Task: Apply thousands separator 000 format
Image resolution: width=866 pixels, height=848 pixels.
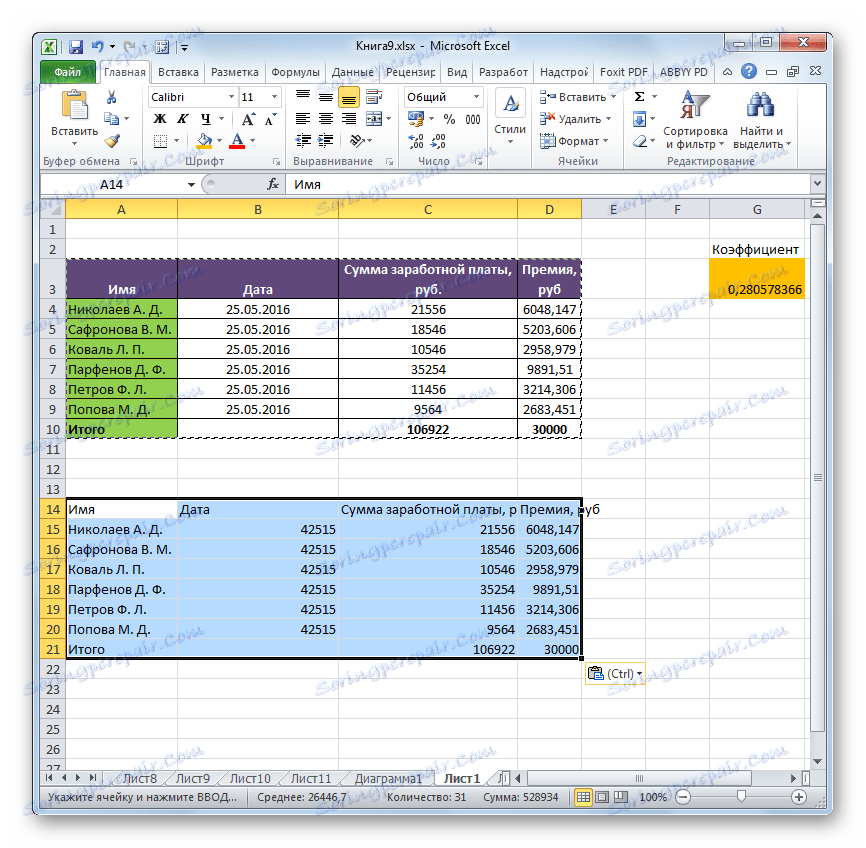Action: 473,119
